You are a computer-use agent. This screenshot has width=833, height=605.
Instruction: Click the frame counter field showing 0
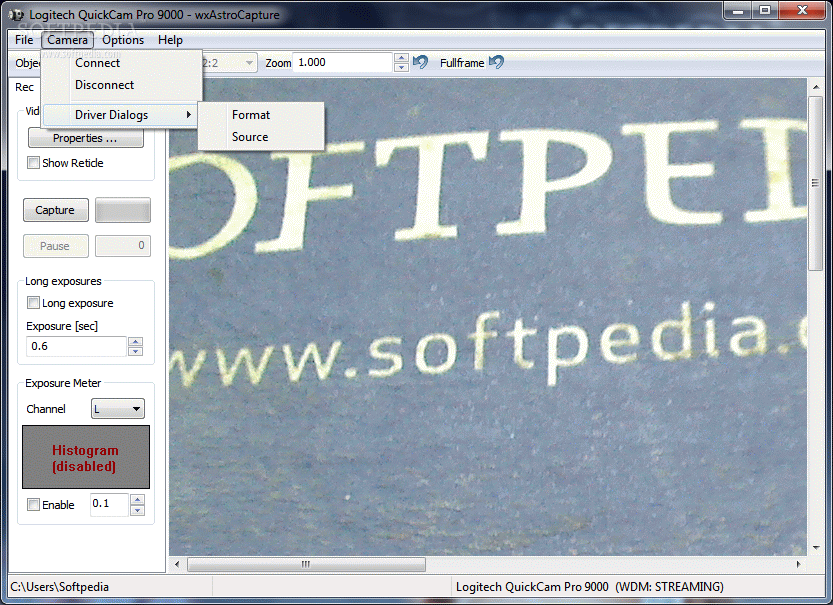click(x=123, y=245)
